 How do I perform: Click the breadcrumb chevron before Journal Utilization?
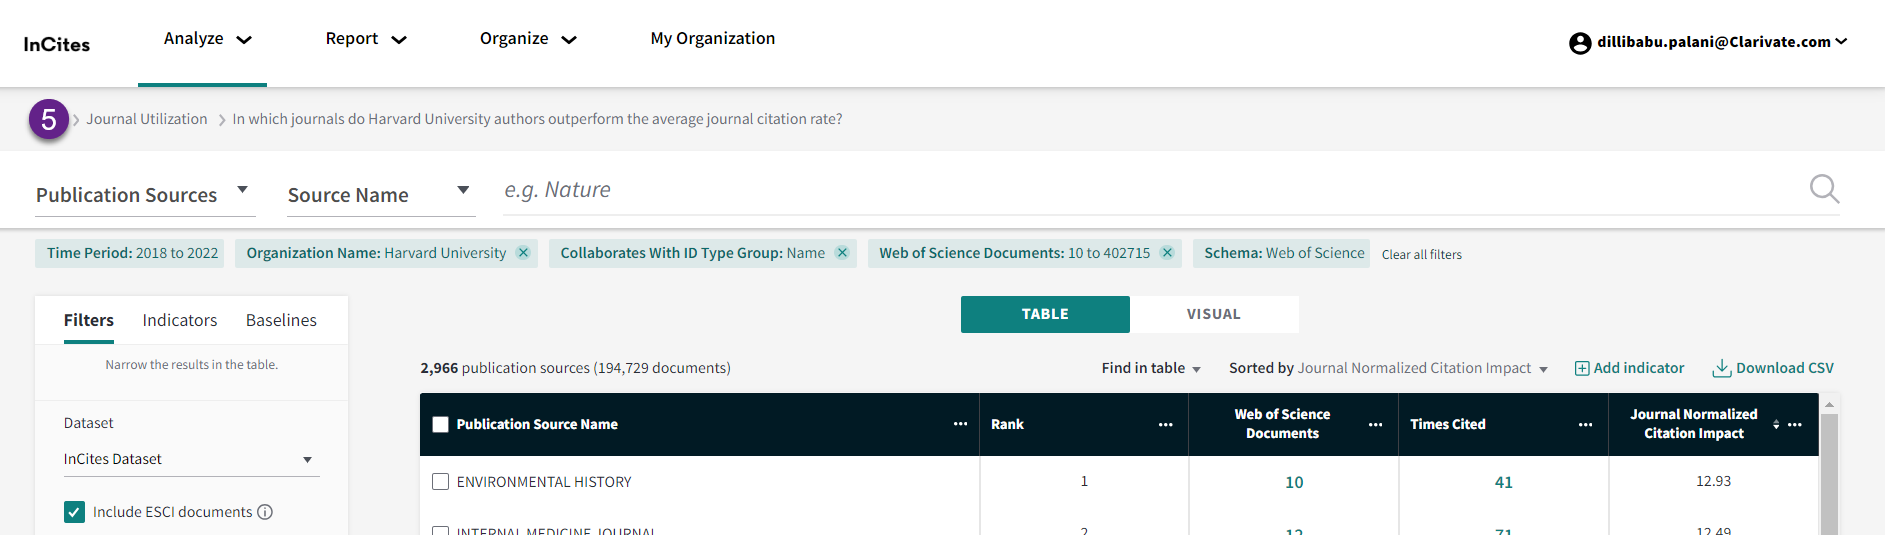(x=76, y=120)
